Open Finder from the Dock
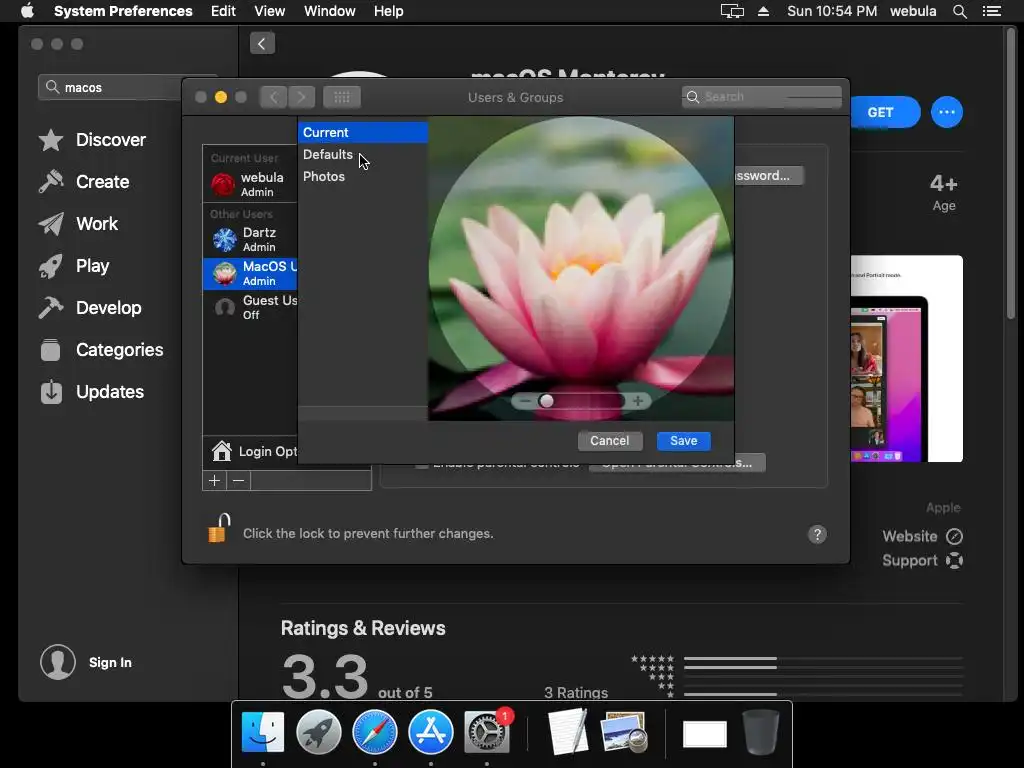The image size is (1024, 768). (263, 733)
